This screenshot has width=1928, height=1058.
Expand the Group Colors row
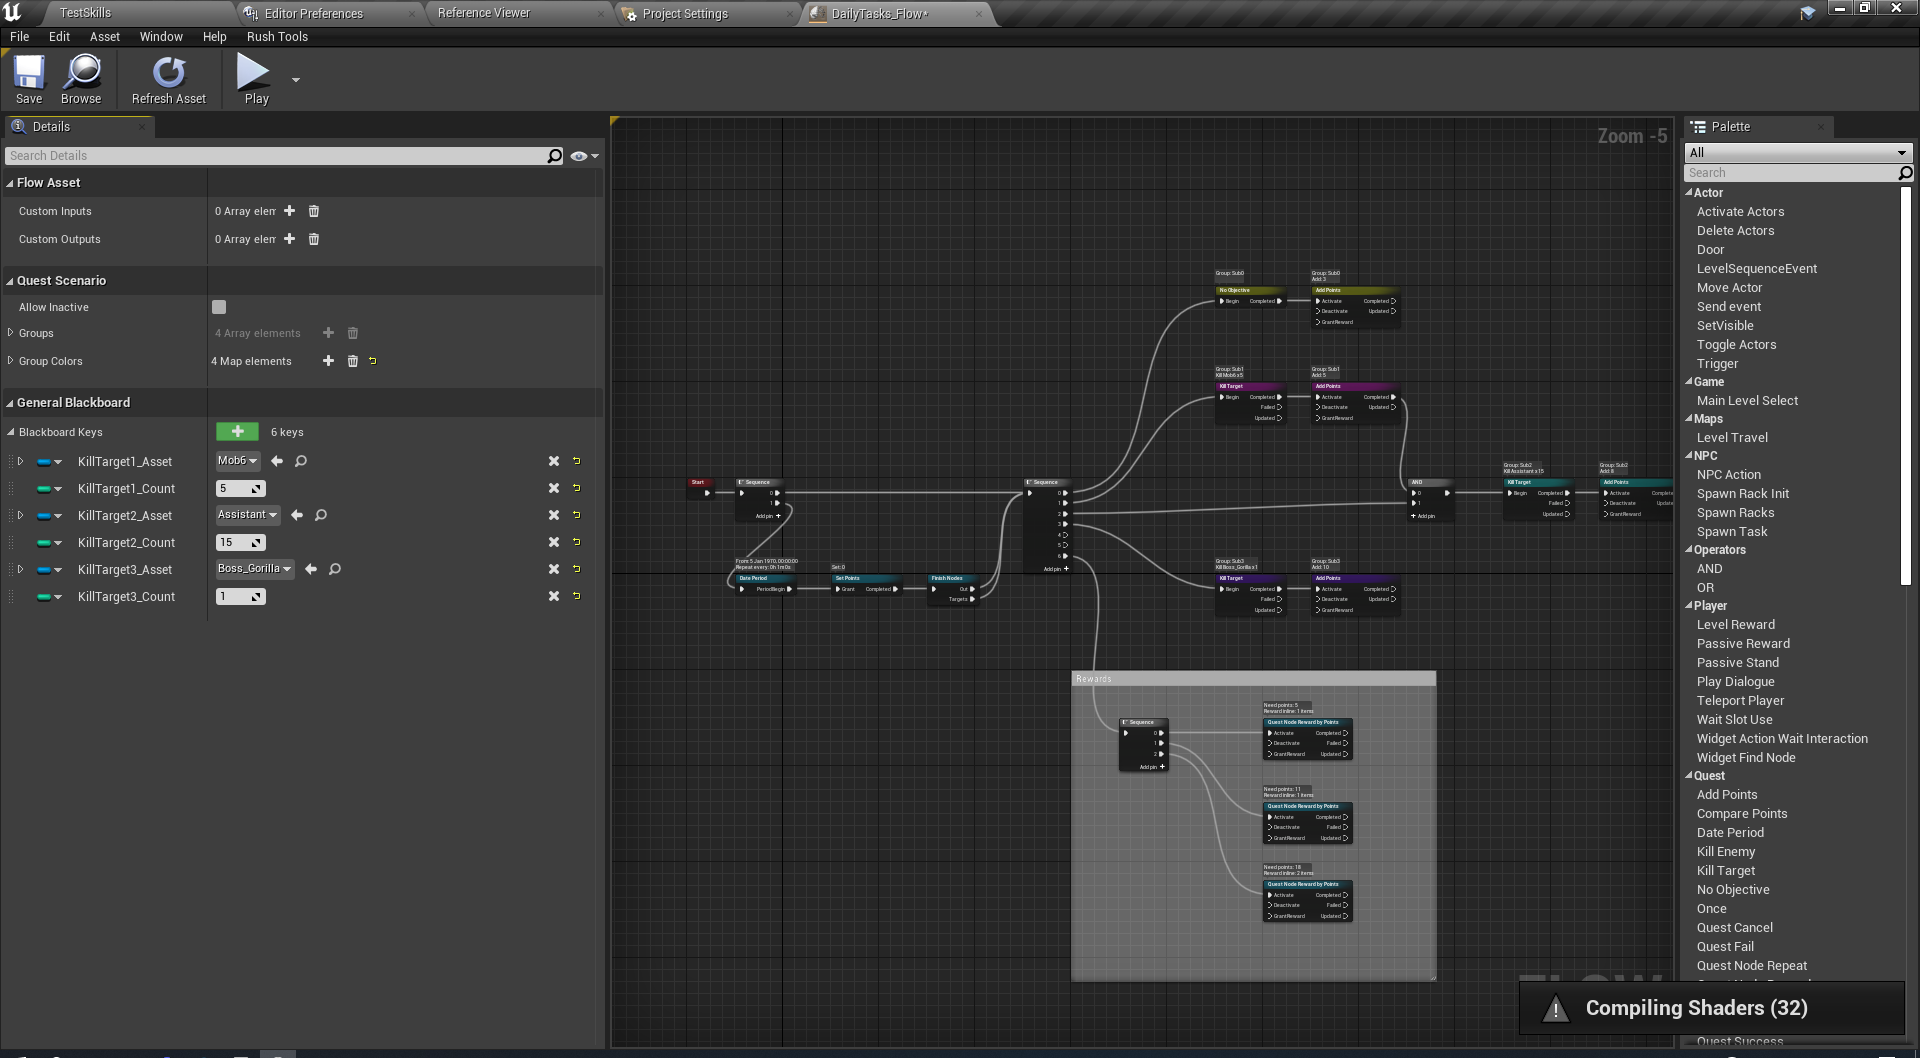pyautogui.click(x=11, y=361)
